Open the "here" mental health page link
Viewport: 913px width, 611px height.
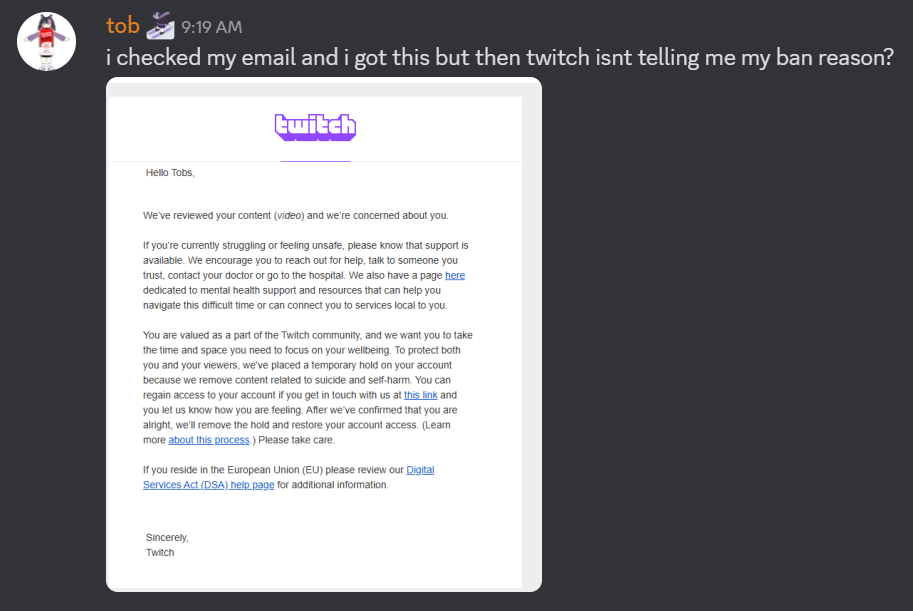[x=455, y=275]
